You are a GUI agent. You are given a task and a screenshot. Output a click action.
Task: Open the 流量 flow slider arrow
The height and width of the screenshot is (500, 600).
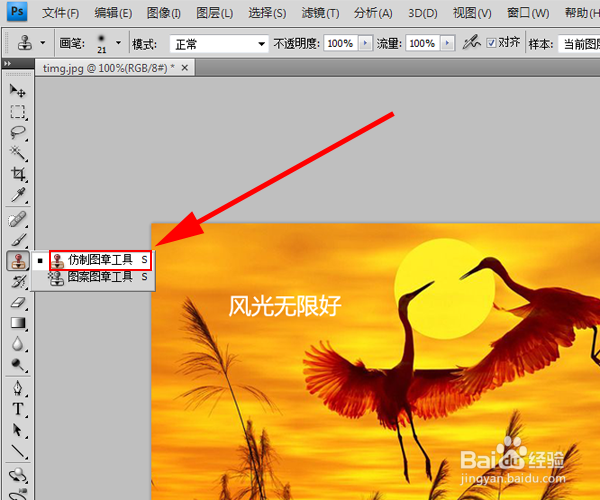tap(447, 43)
